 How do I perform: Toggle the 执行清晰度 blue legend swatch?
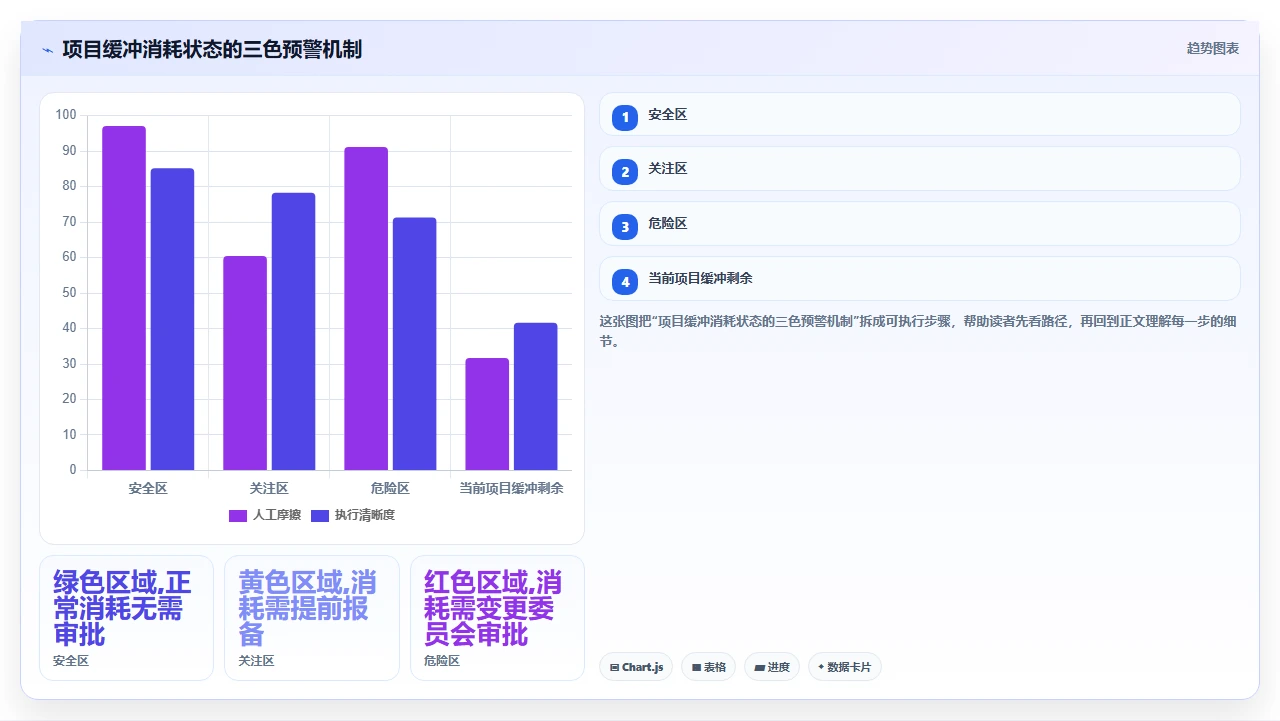coord(320,515)
